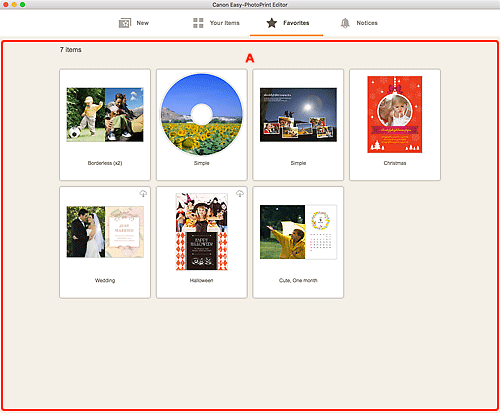The height and width of the screenshot is (413, 500).
Task: Open the Notices tab
Action: click(x=359, y=23)
